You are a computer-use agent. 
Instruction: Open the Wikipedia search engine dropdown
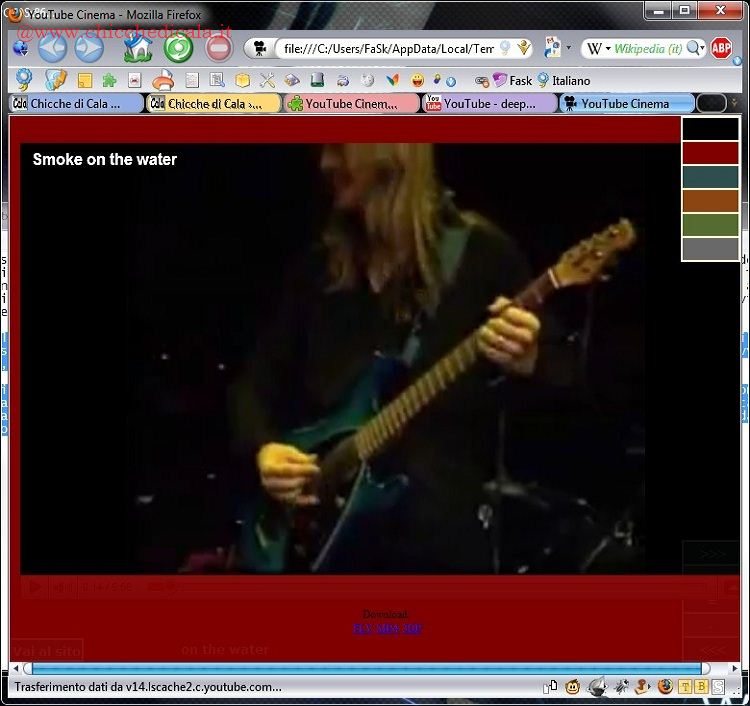[599, 48]
